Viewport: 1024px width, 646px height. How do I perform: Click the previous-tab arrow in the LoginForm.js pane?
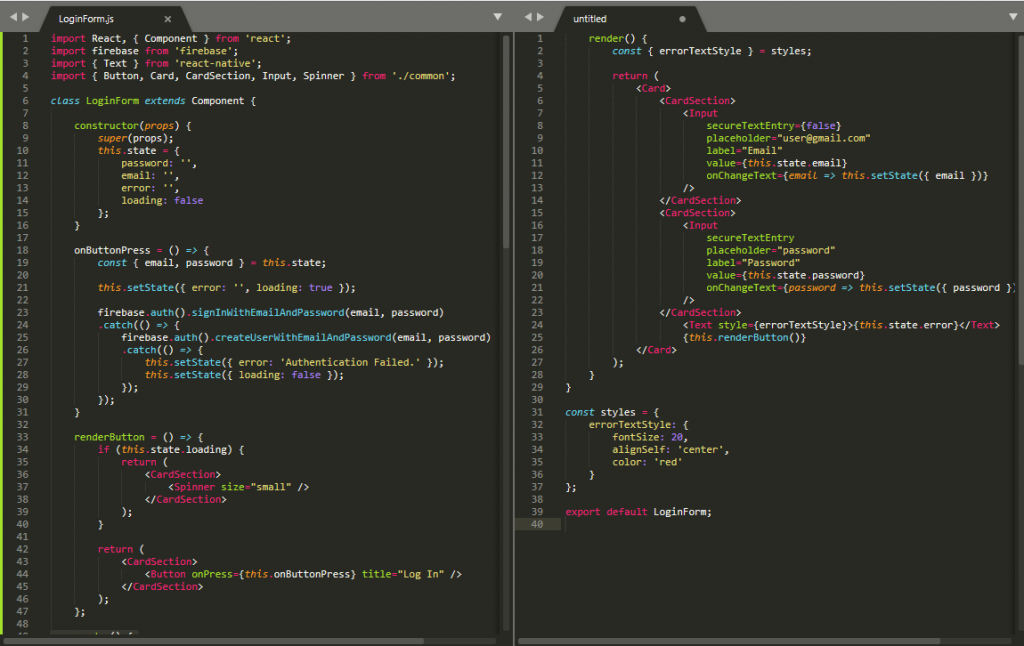(12, 17)
